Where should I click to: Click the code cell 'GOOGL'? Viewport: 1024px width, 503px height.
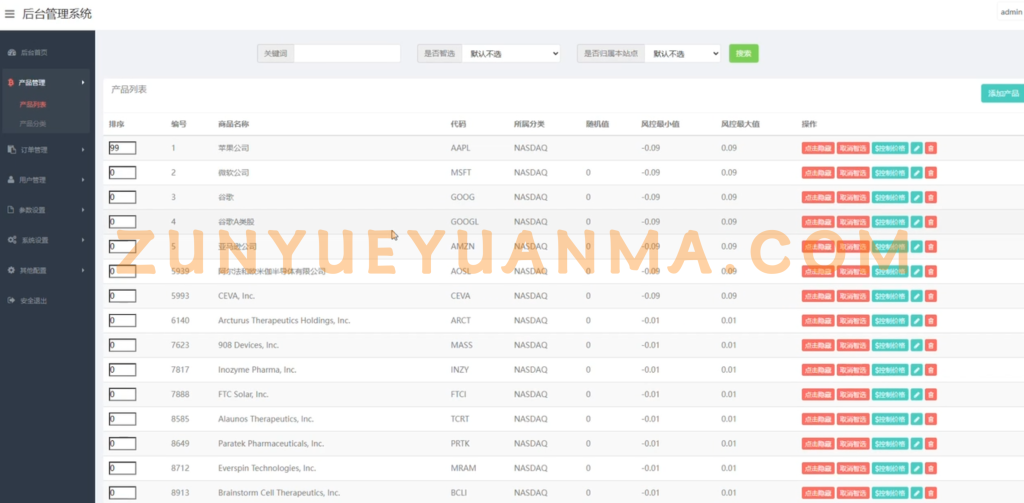tap(464, 222)
